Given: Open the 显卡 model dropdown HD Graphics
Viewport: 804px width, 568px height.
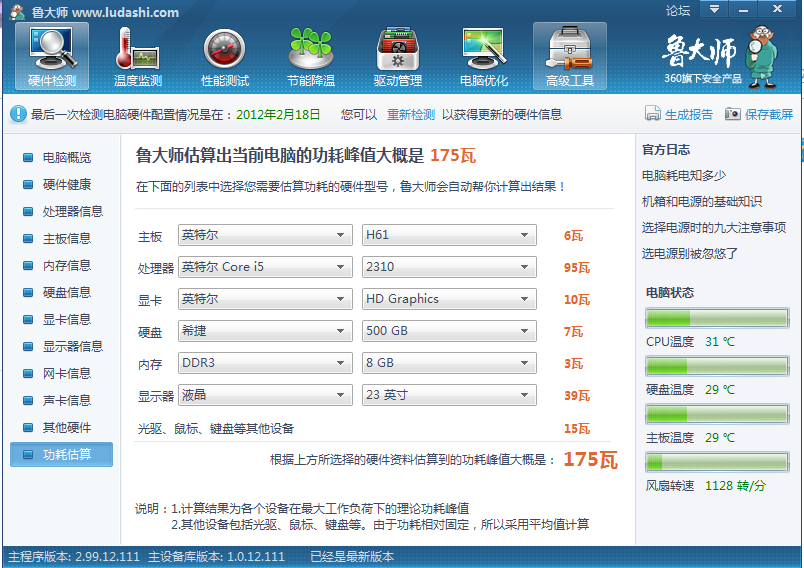Looking at the screenshot, I should point(449,299).
